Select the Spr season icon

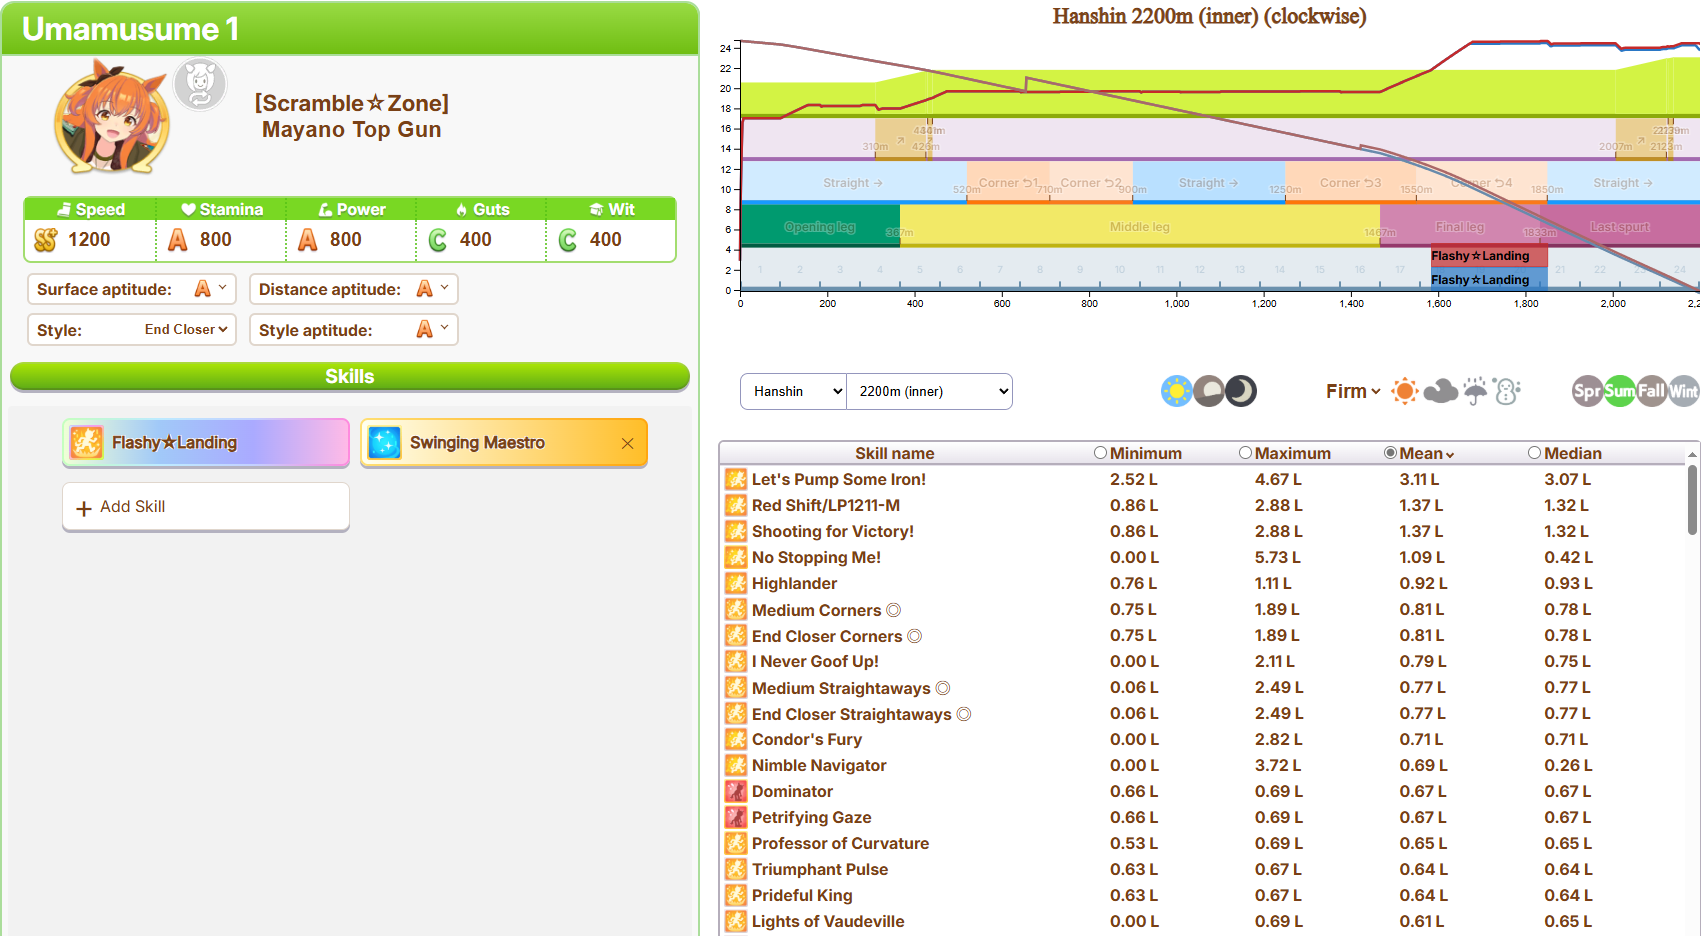[x=1587, y=391]
